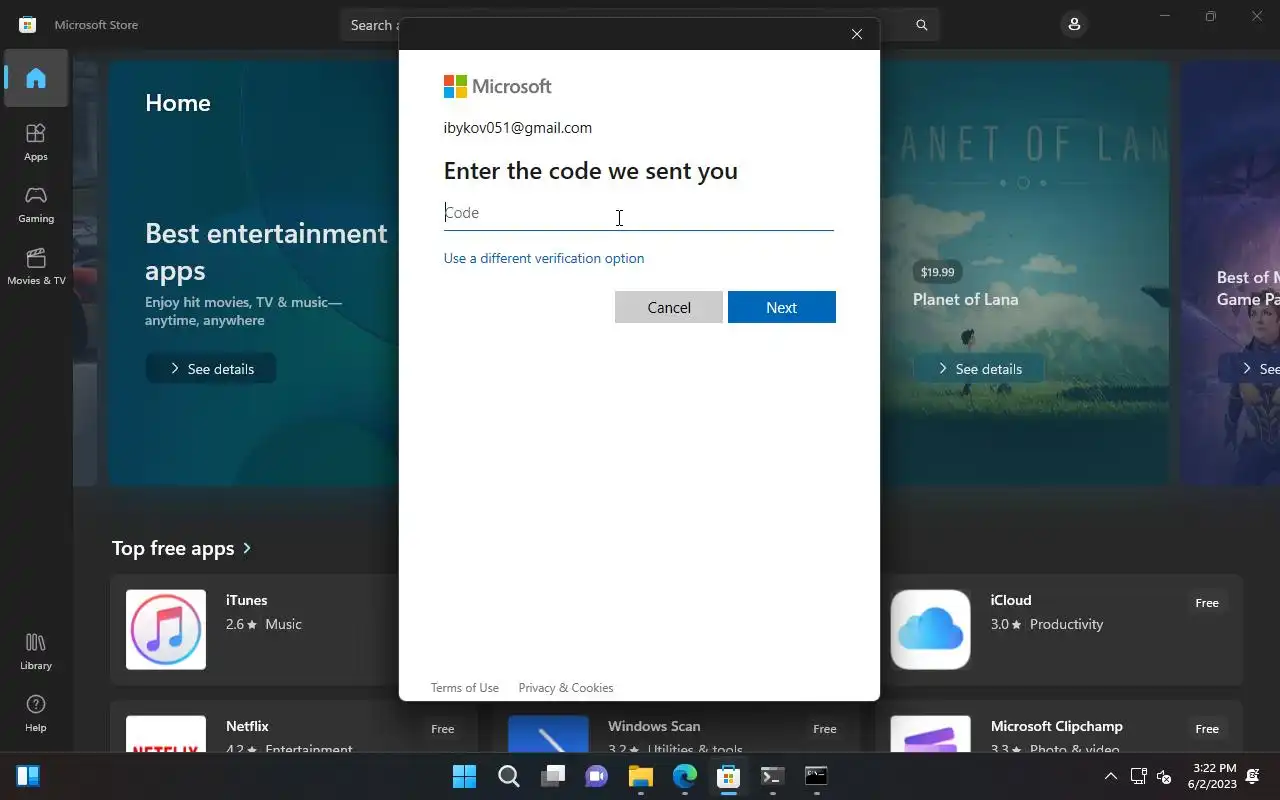Click See details for Planet of Lana
The image size is (1280, 800).
979,369
